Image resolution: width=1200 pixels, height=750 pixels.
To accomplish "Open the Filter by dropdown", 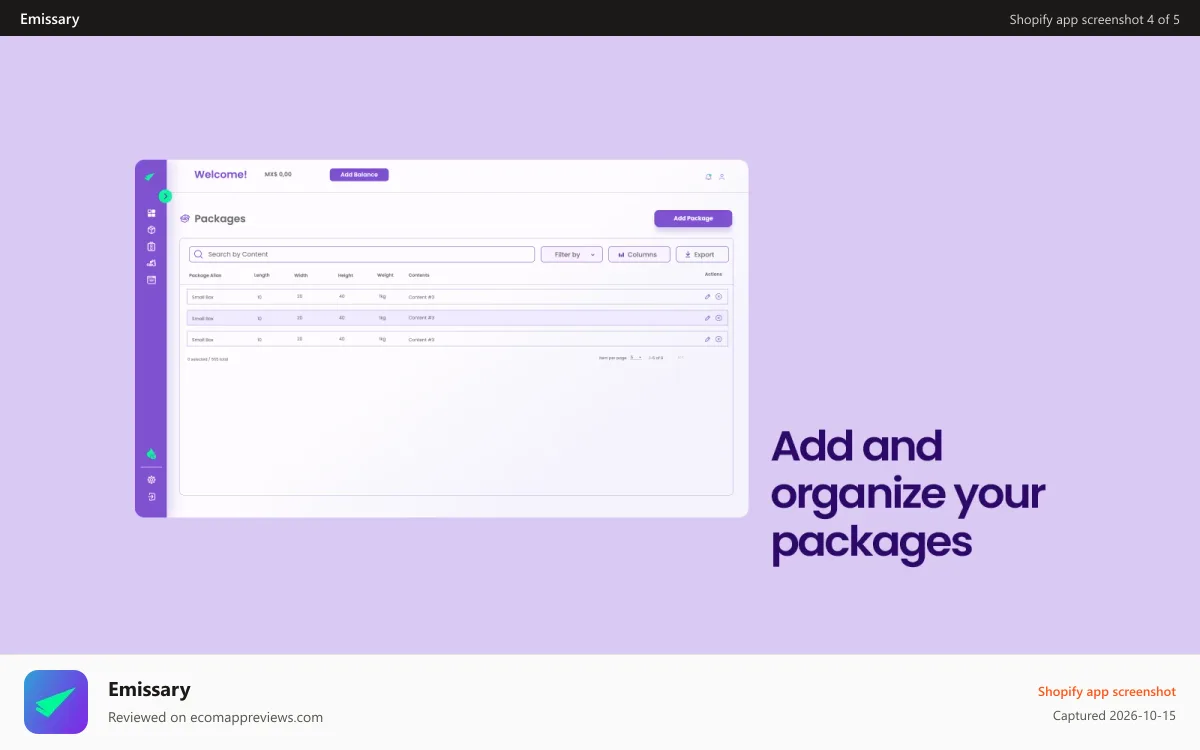I will pos(572,254).
